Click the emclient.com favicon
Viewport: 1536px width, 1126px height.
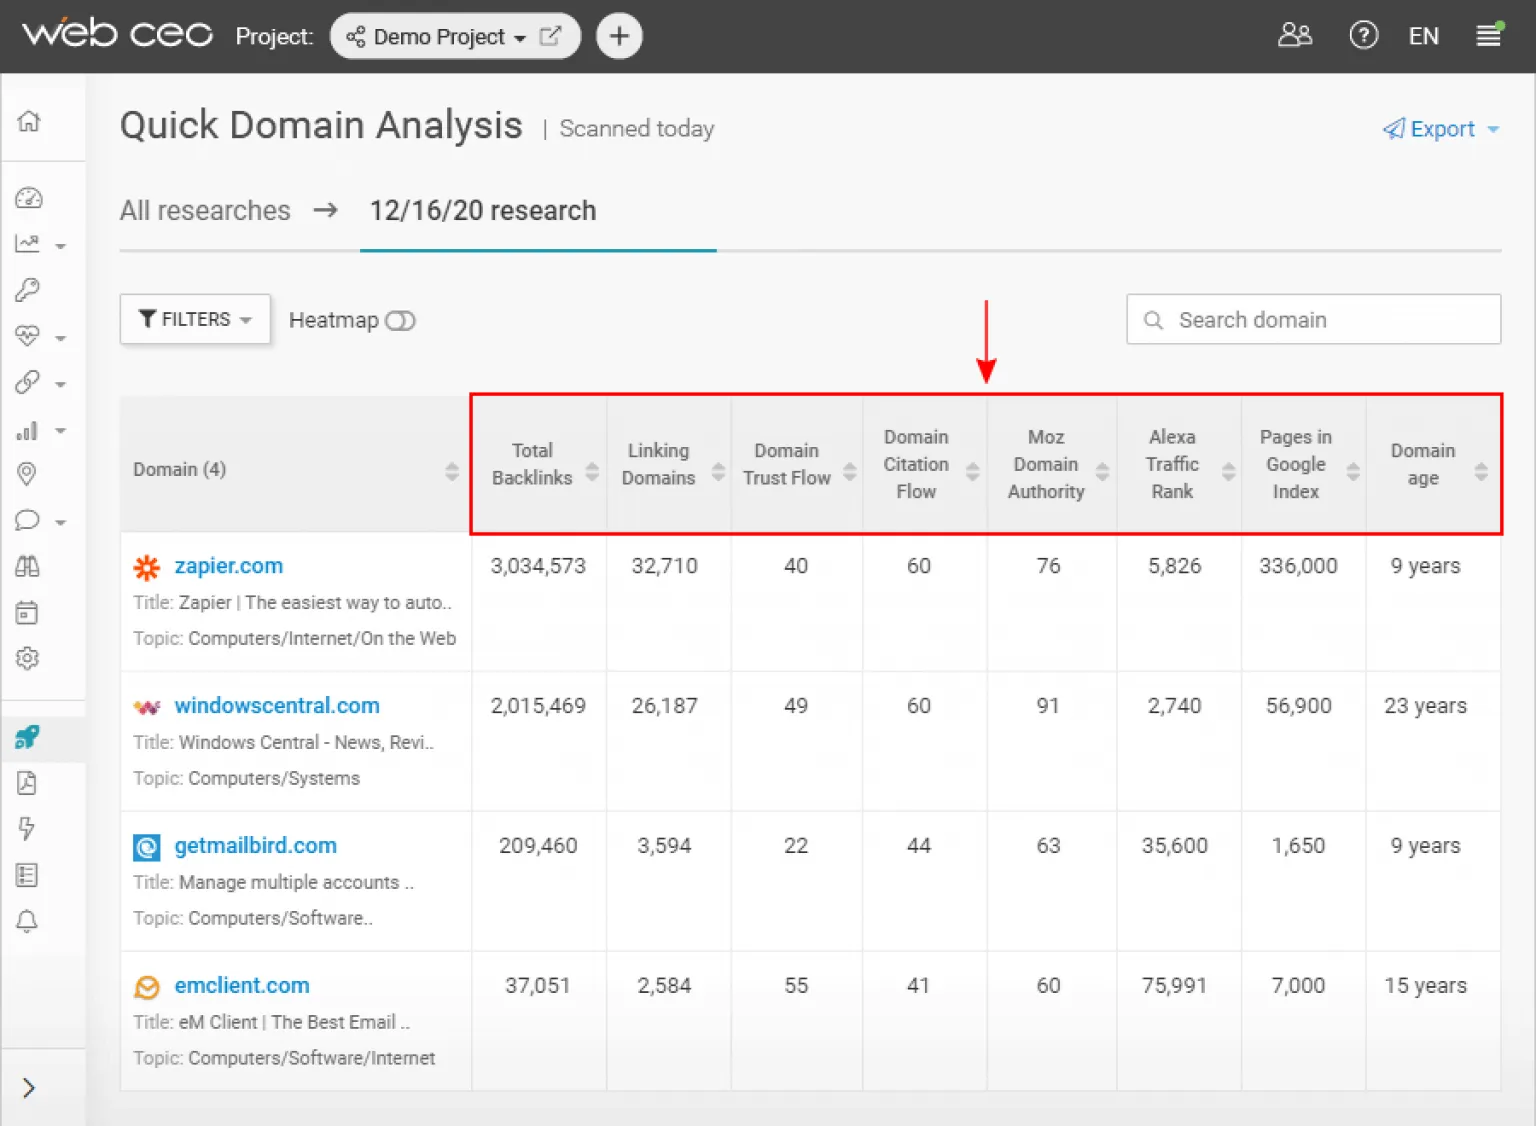(x=147, y=988)
